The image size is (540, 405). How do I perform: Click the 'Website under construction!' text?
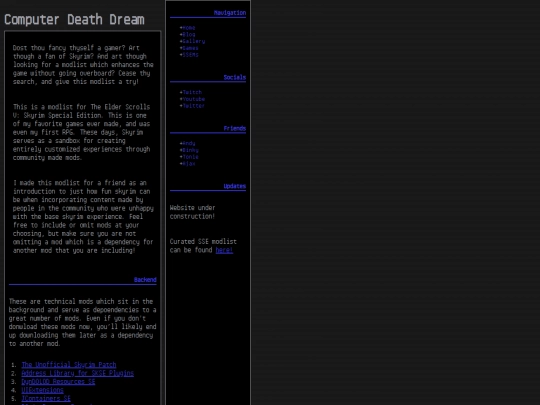[192, 212]
